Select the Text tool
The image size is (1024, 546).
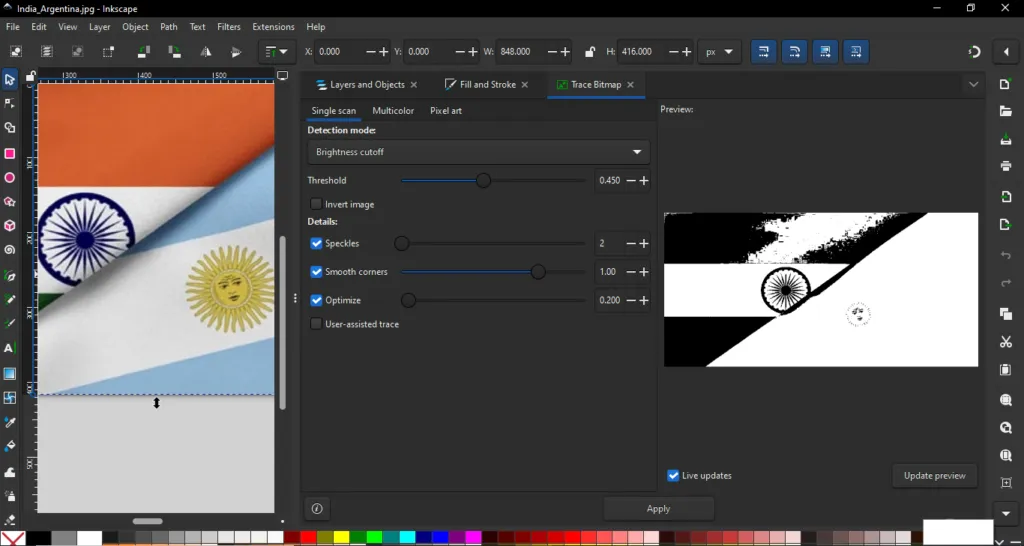[9, 348]
